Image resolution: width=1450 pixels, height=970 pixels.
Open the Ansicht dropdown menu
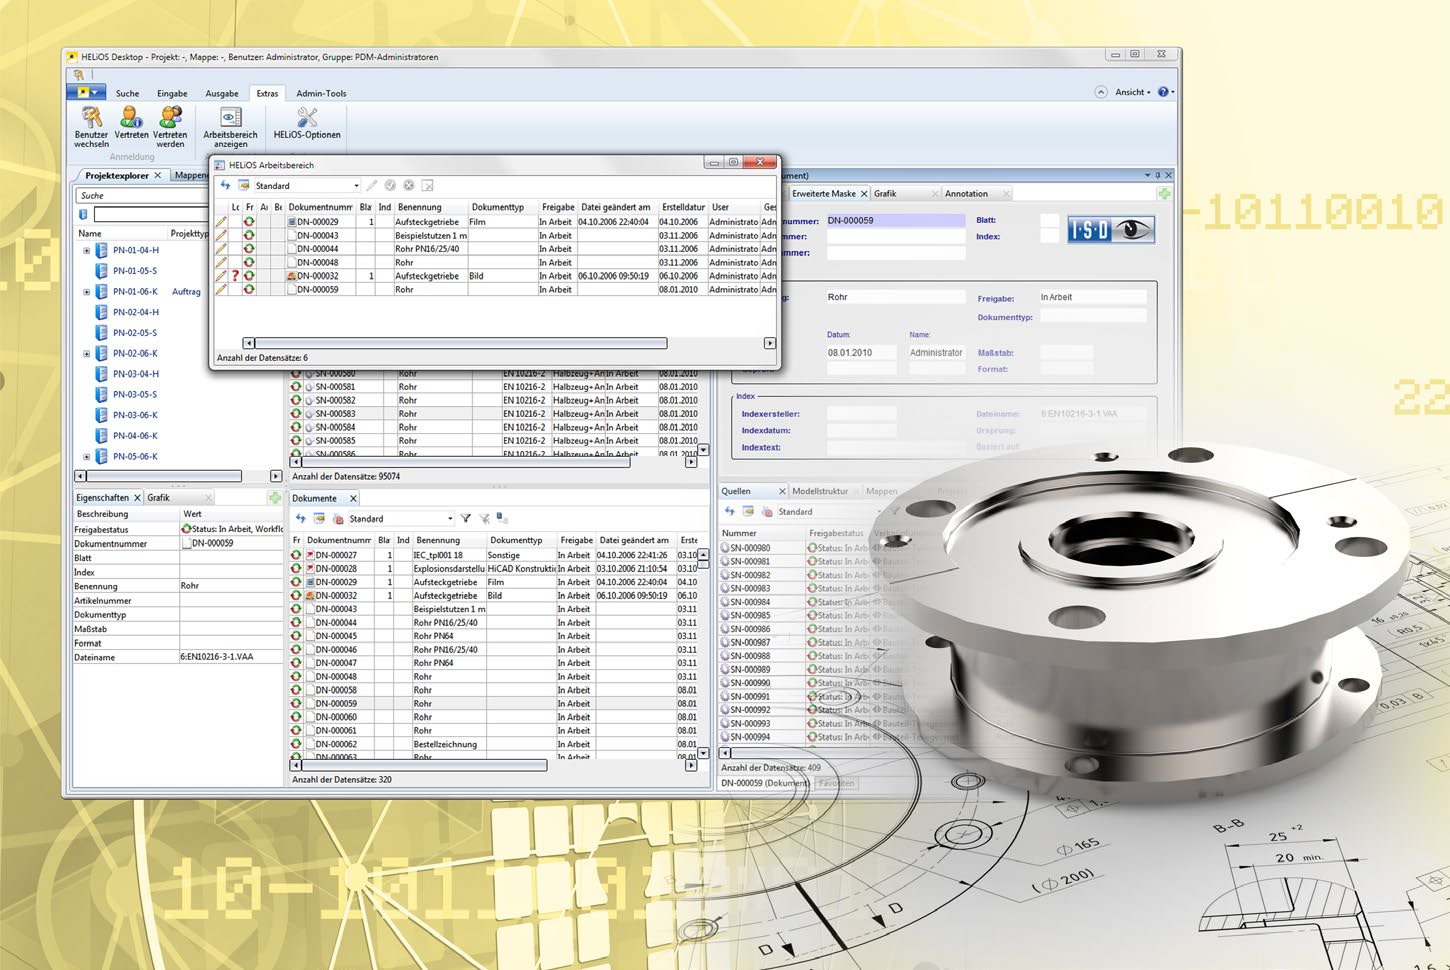[x=1133, y=92]
